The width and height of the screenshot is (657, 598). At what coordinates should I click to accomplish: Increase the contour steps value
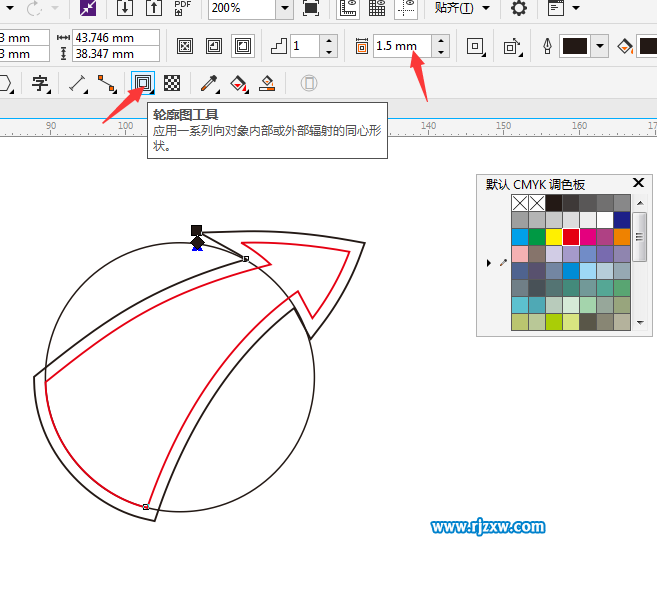point(329,40)
